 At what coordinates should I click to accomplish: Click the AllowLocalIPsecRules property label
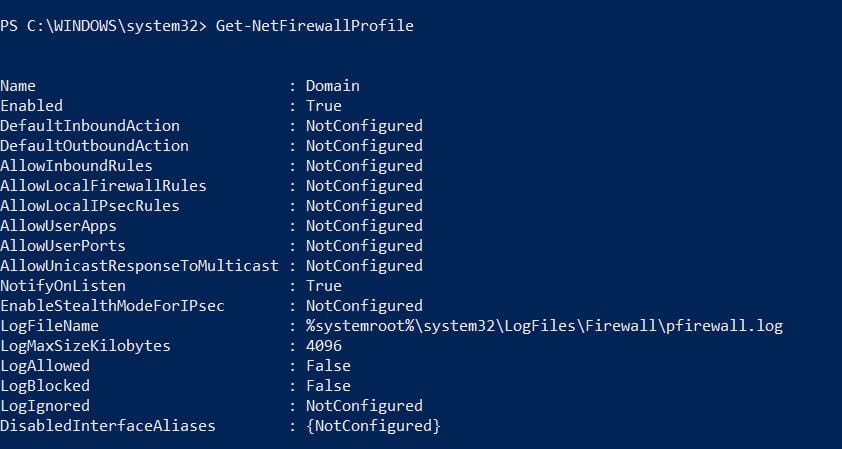90,206
